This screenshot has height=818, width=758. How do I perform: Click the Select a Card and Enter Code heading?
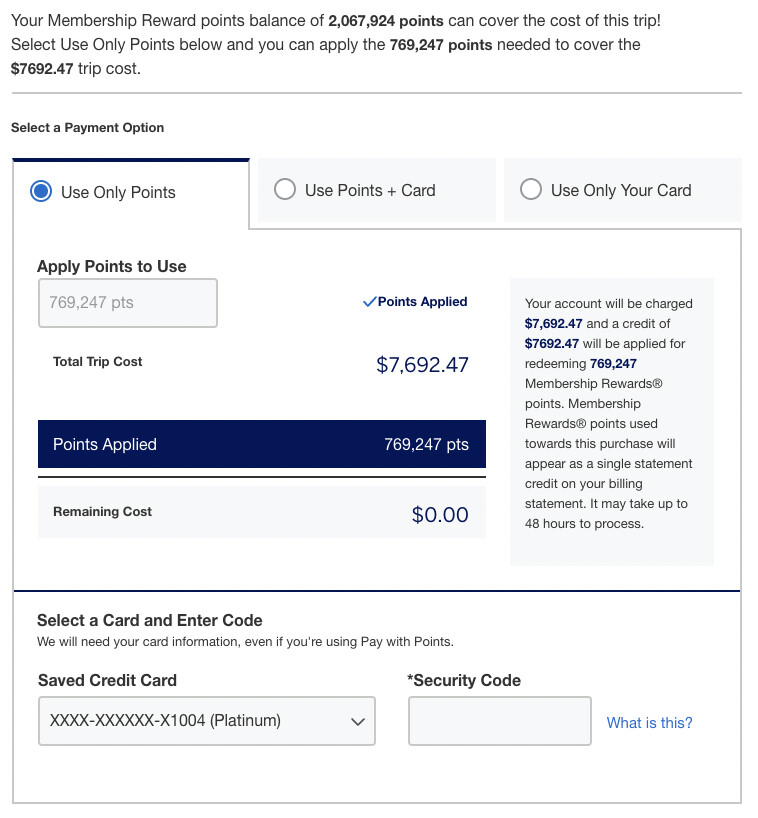149,620
